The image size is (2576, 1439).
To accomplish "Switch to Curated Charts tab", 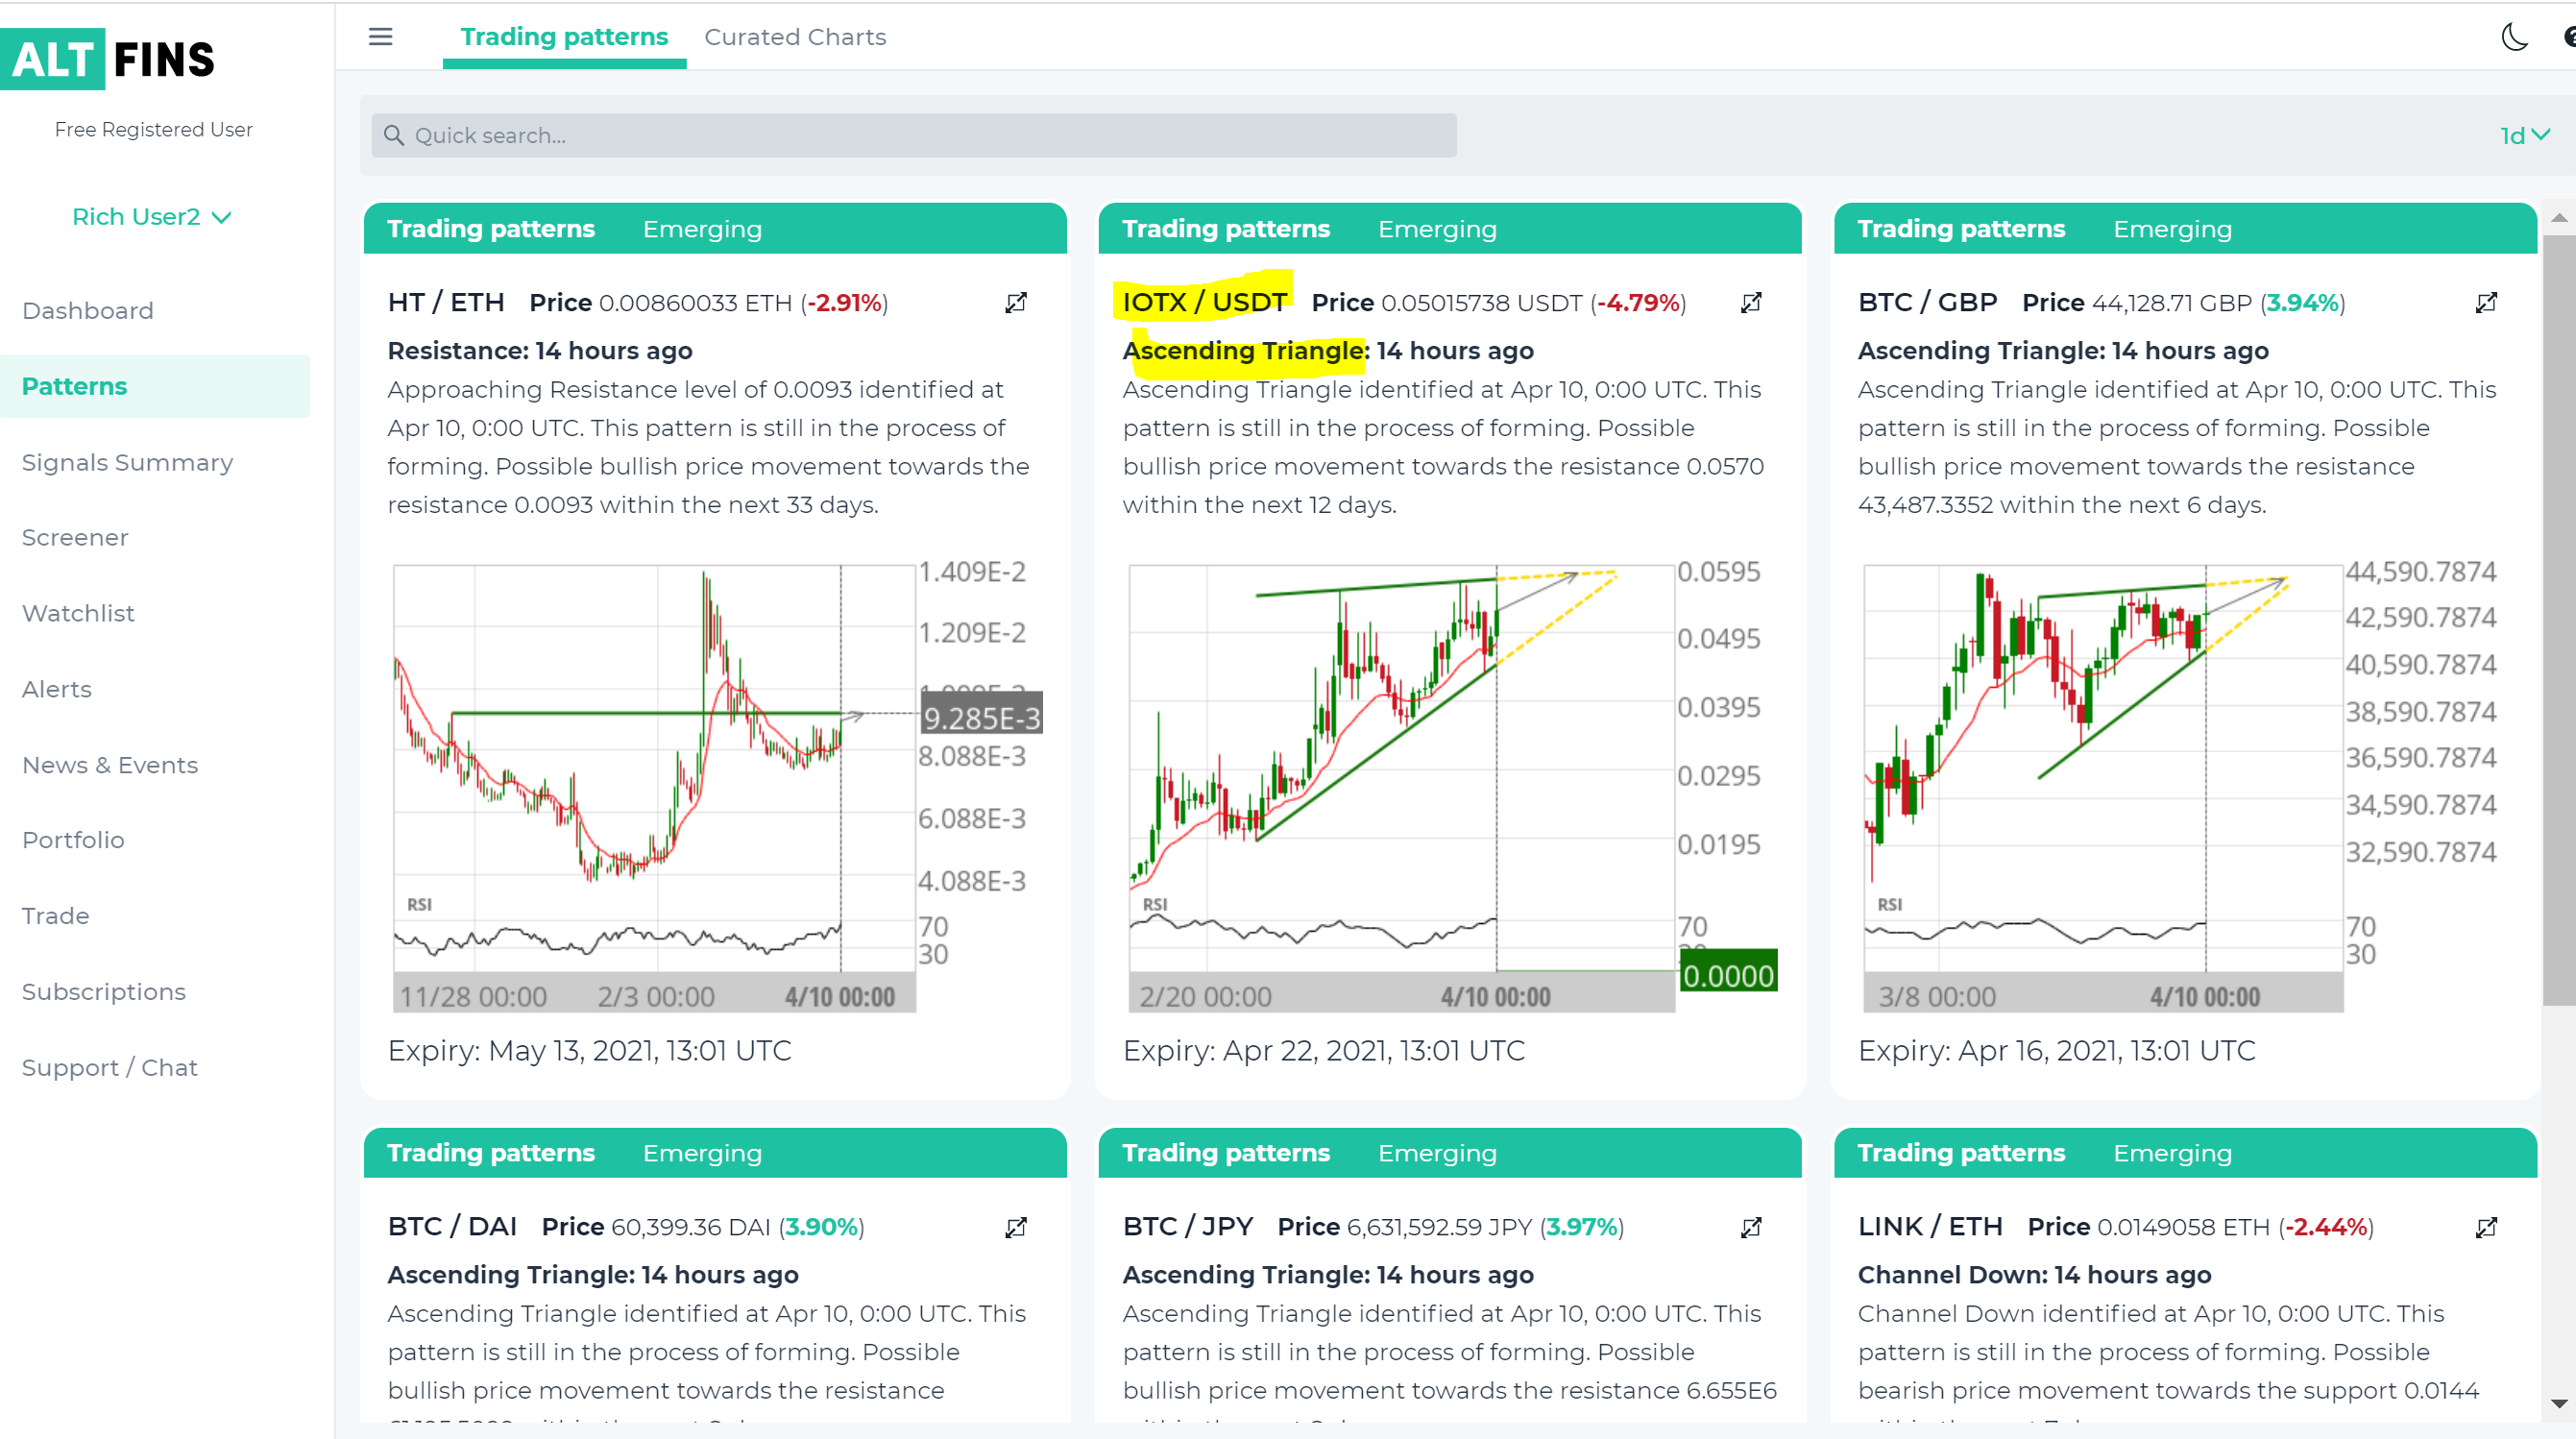I will tap(795, 37).
